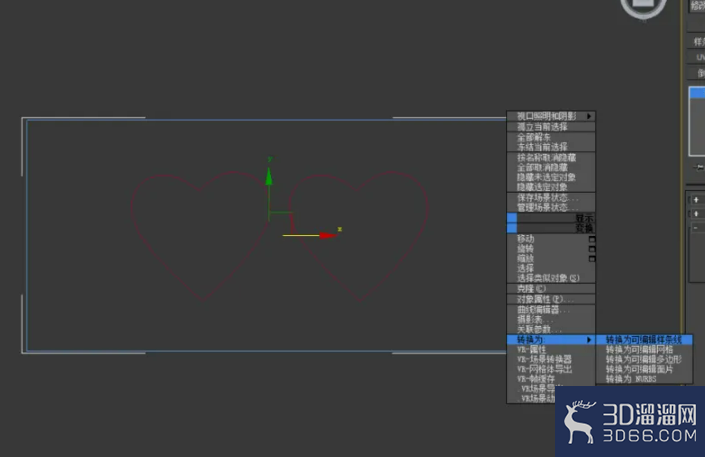Click the arrow beside 视口照明和阴影
The width and height of the screenshot is (705, 457).
tap(589, 116)
